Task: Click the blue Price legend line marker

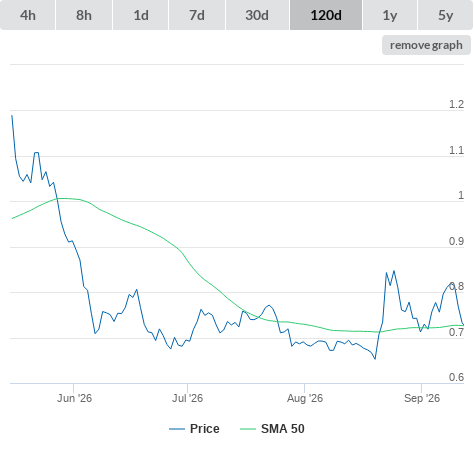Action: coord(177,429)
